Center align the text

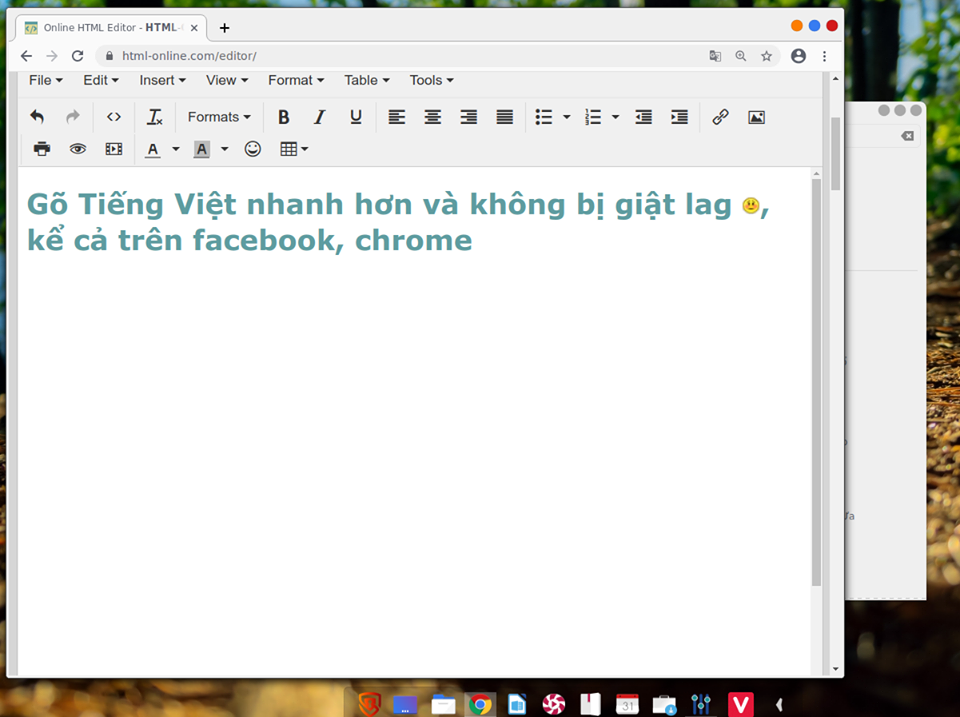433,116
